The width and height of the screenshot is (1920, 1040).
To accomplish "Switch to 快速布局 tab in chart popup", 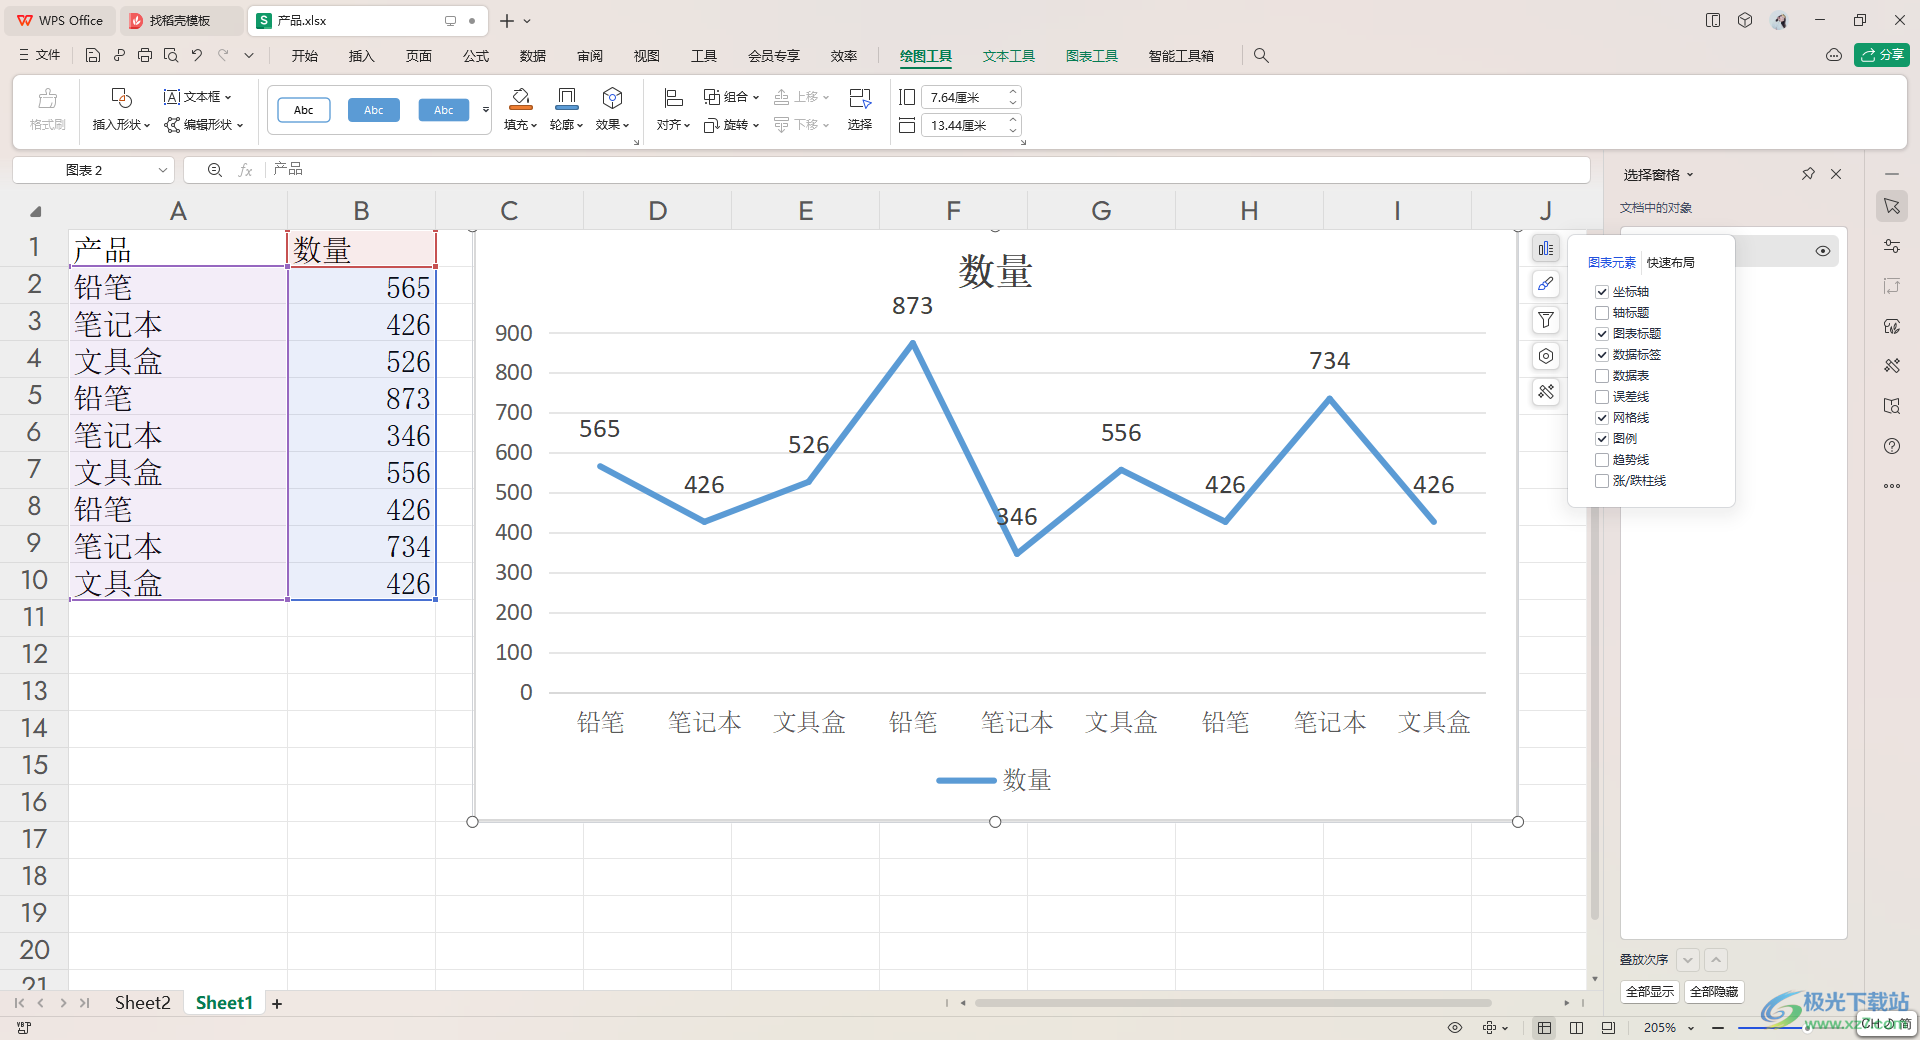I will [x=1671, y=263].
